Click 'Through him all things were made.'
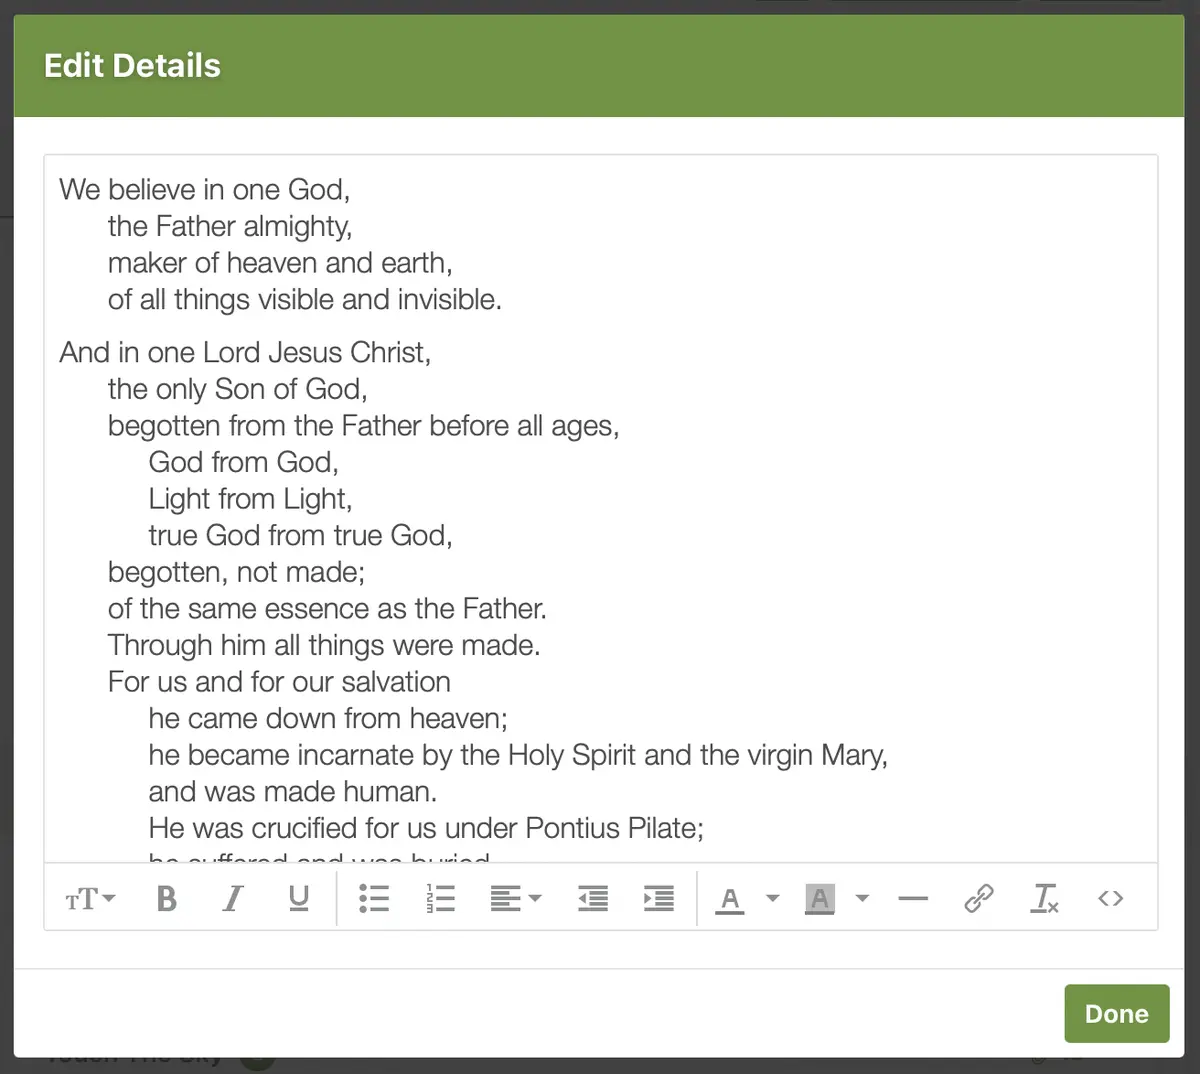 [x=324, y=645]
